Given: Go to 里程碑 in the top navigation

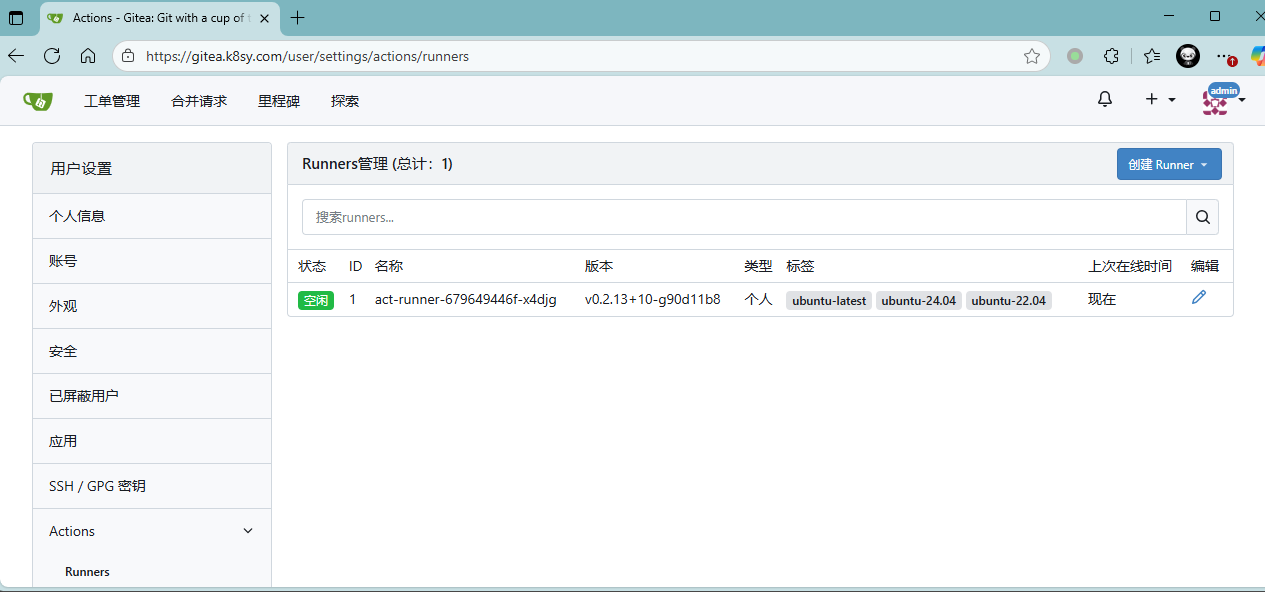Looking at the screenshot, I should pos(279,101).
